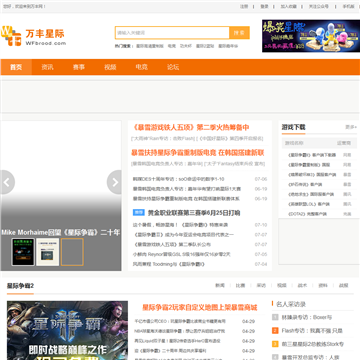This screenshot has width=360, height=360.
Task: Select 新闻 tab in 星际争霸2 section
Action: pyautogui.click(x=220, y=285)
